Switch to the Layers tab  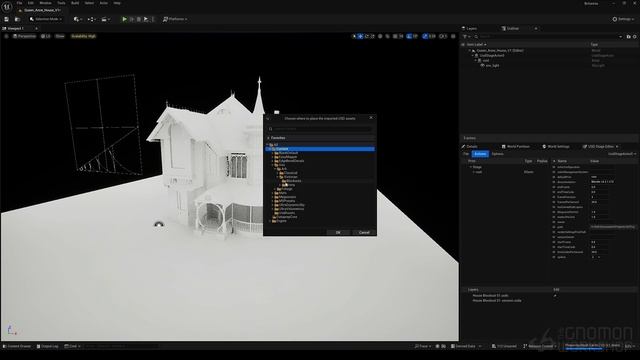point(469,29)
